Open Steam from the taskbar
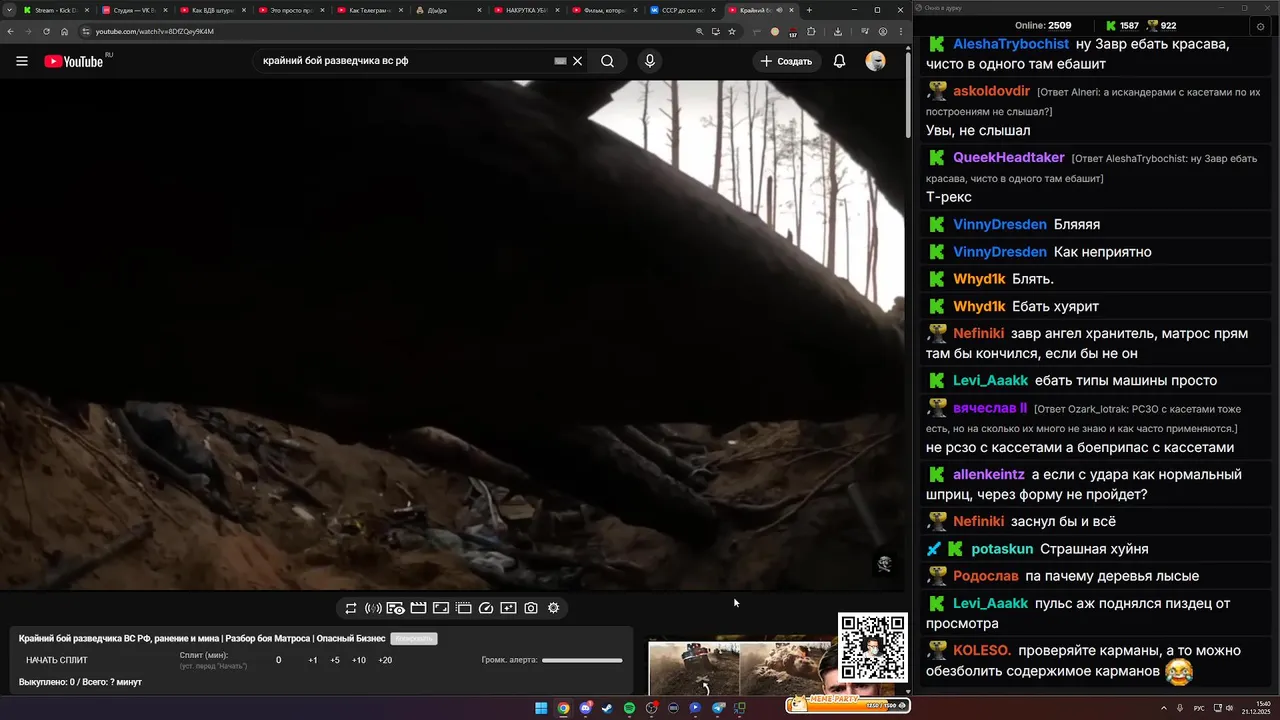This screenshot has height=720, width=1280. point(607,708)
